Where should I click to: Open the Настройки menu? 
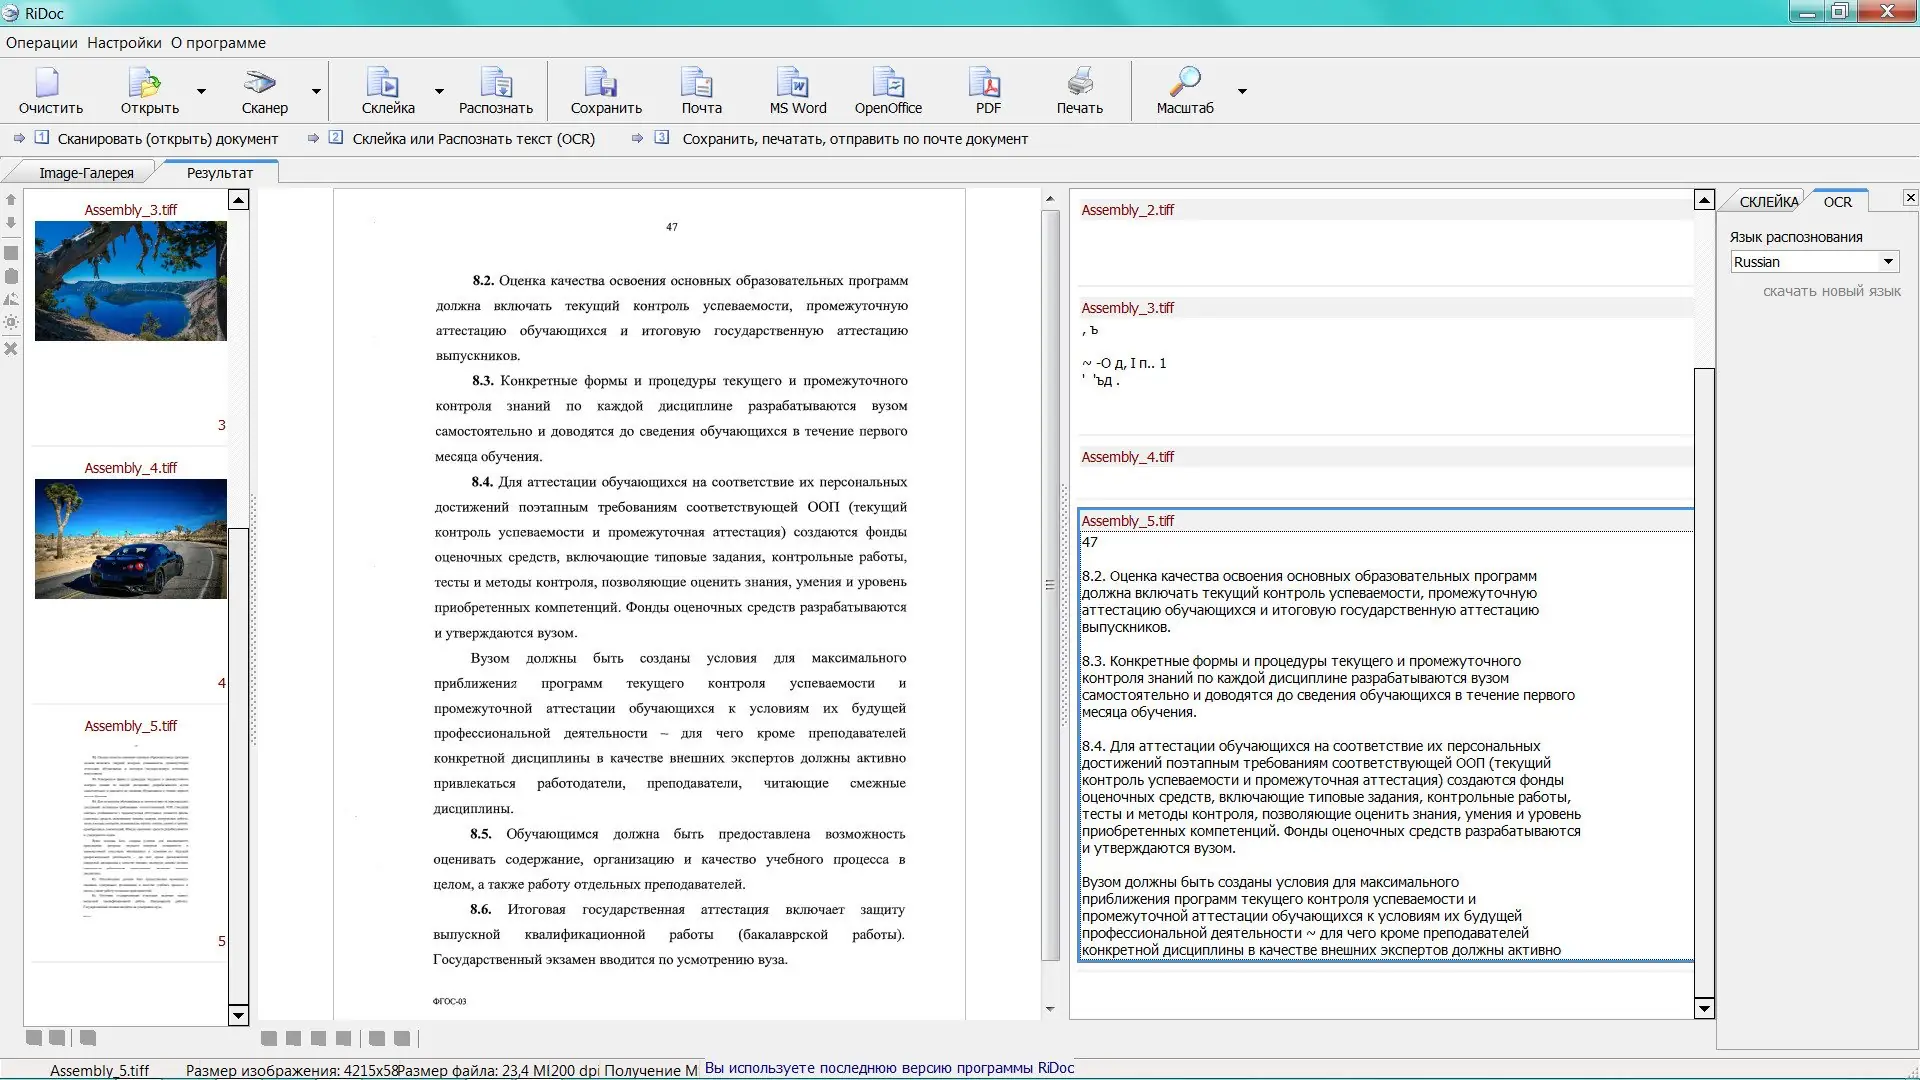[124, 43]
